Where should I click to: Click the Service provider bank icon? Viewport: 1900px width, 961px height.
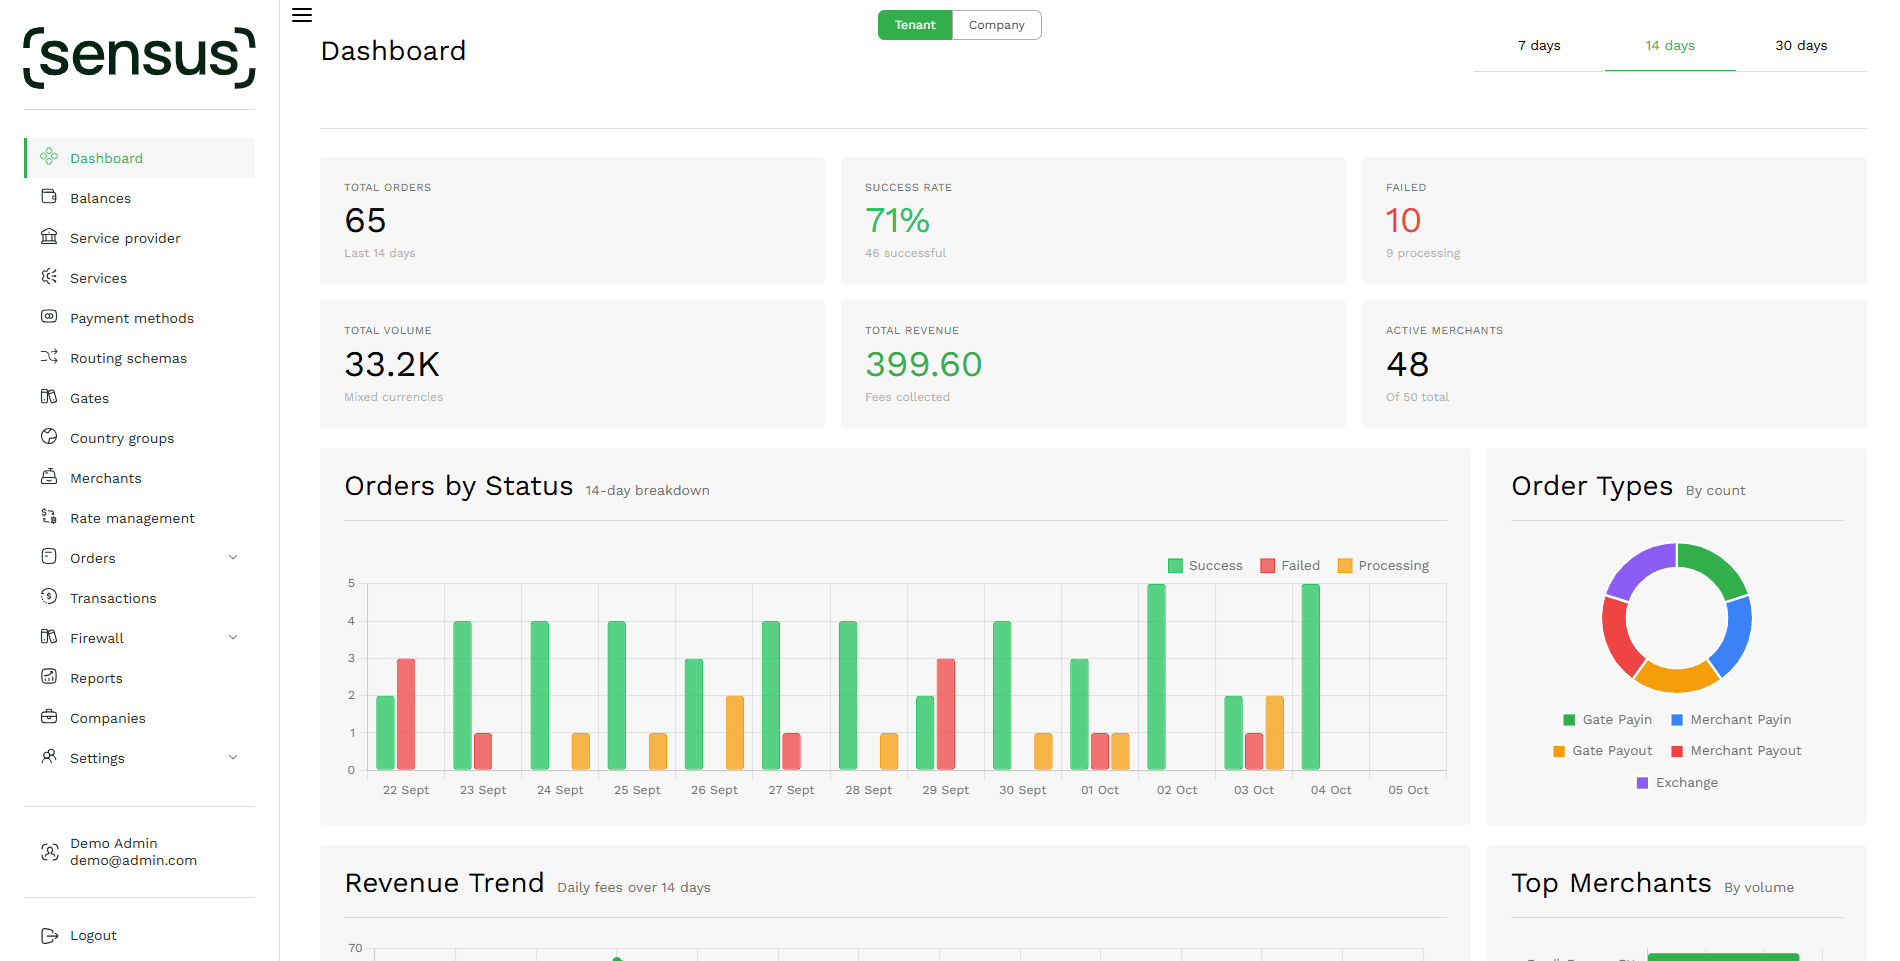tap(49, 237)
